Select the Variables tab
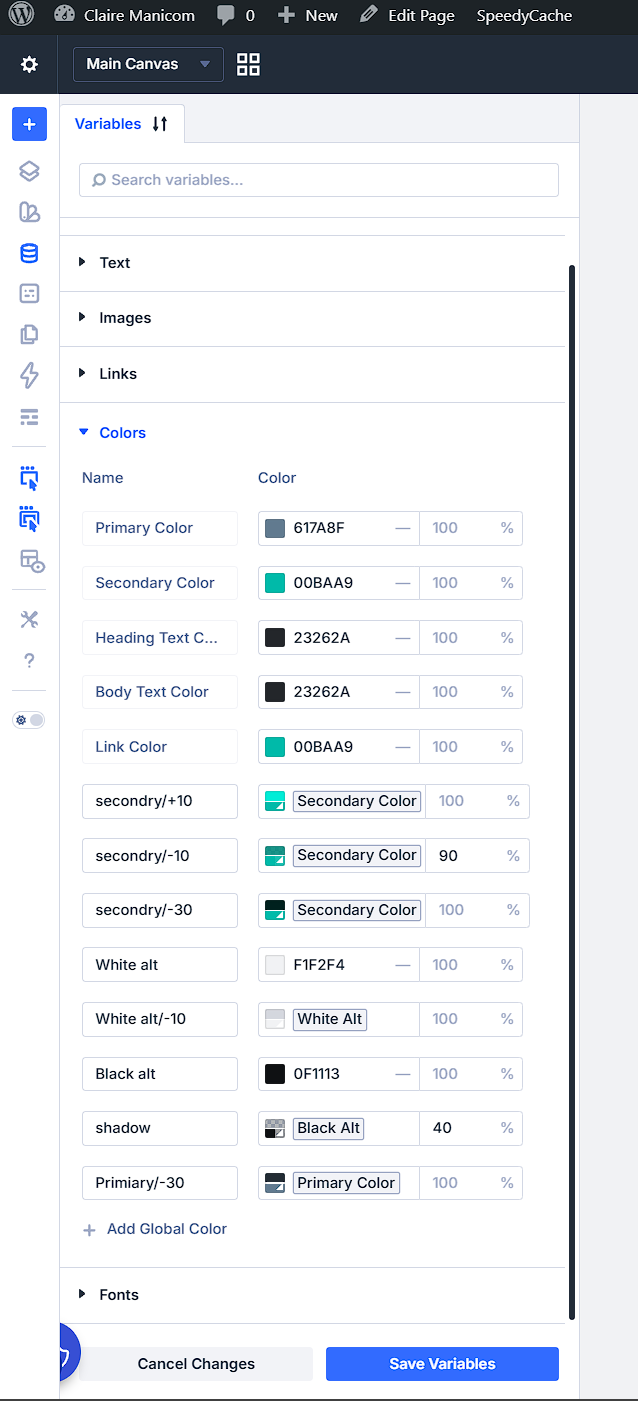The width and height of the screenshot is (638, 1401). (122, 124)
